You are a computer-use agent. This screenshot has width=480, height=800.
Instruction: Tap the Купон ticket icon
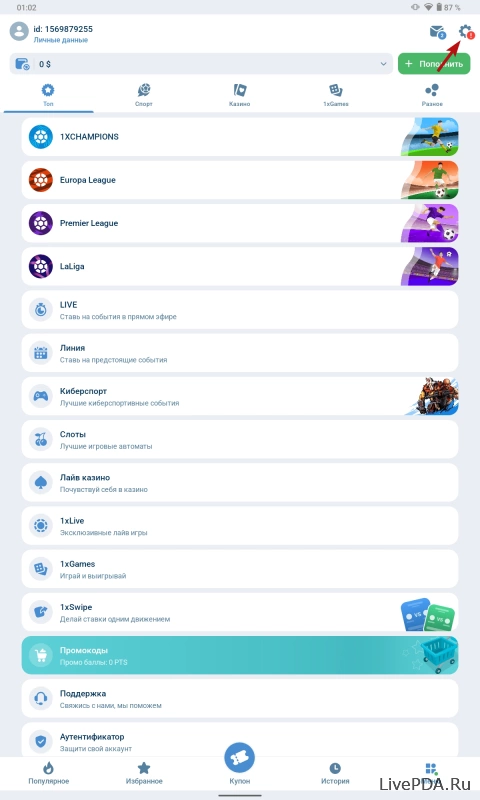(x=239, y=758)
